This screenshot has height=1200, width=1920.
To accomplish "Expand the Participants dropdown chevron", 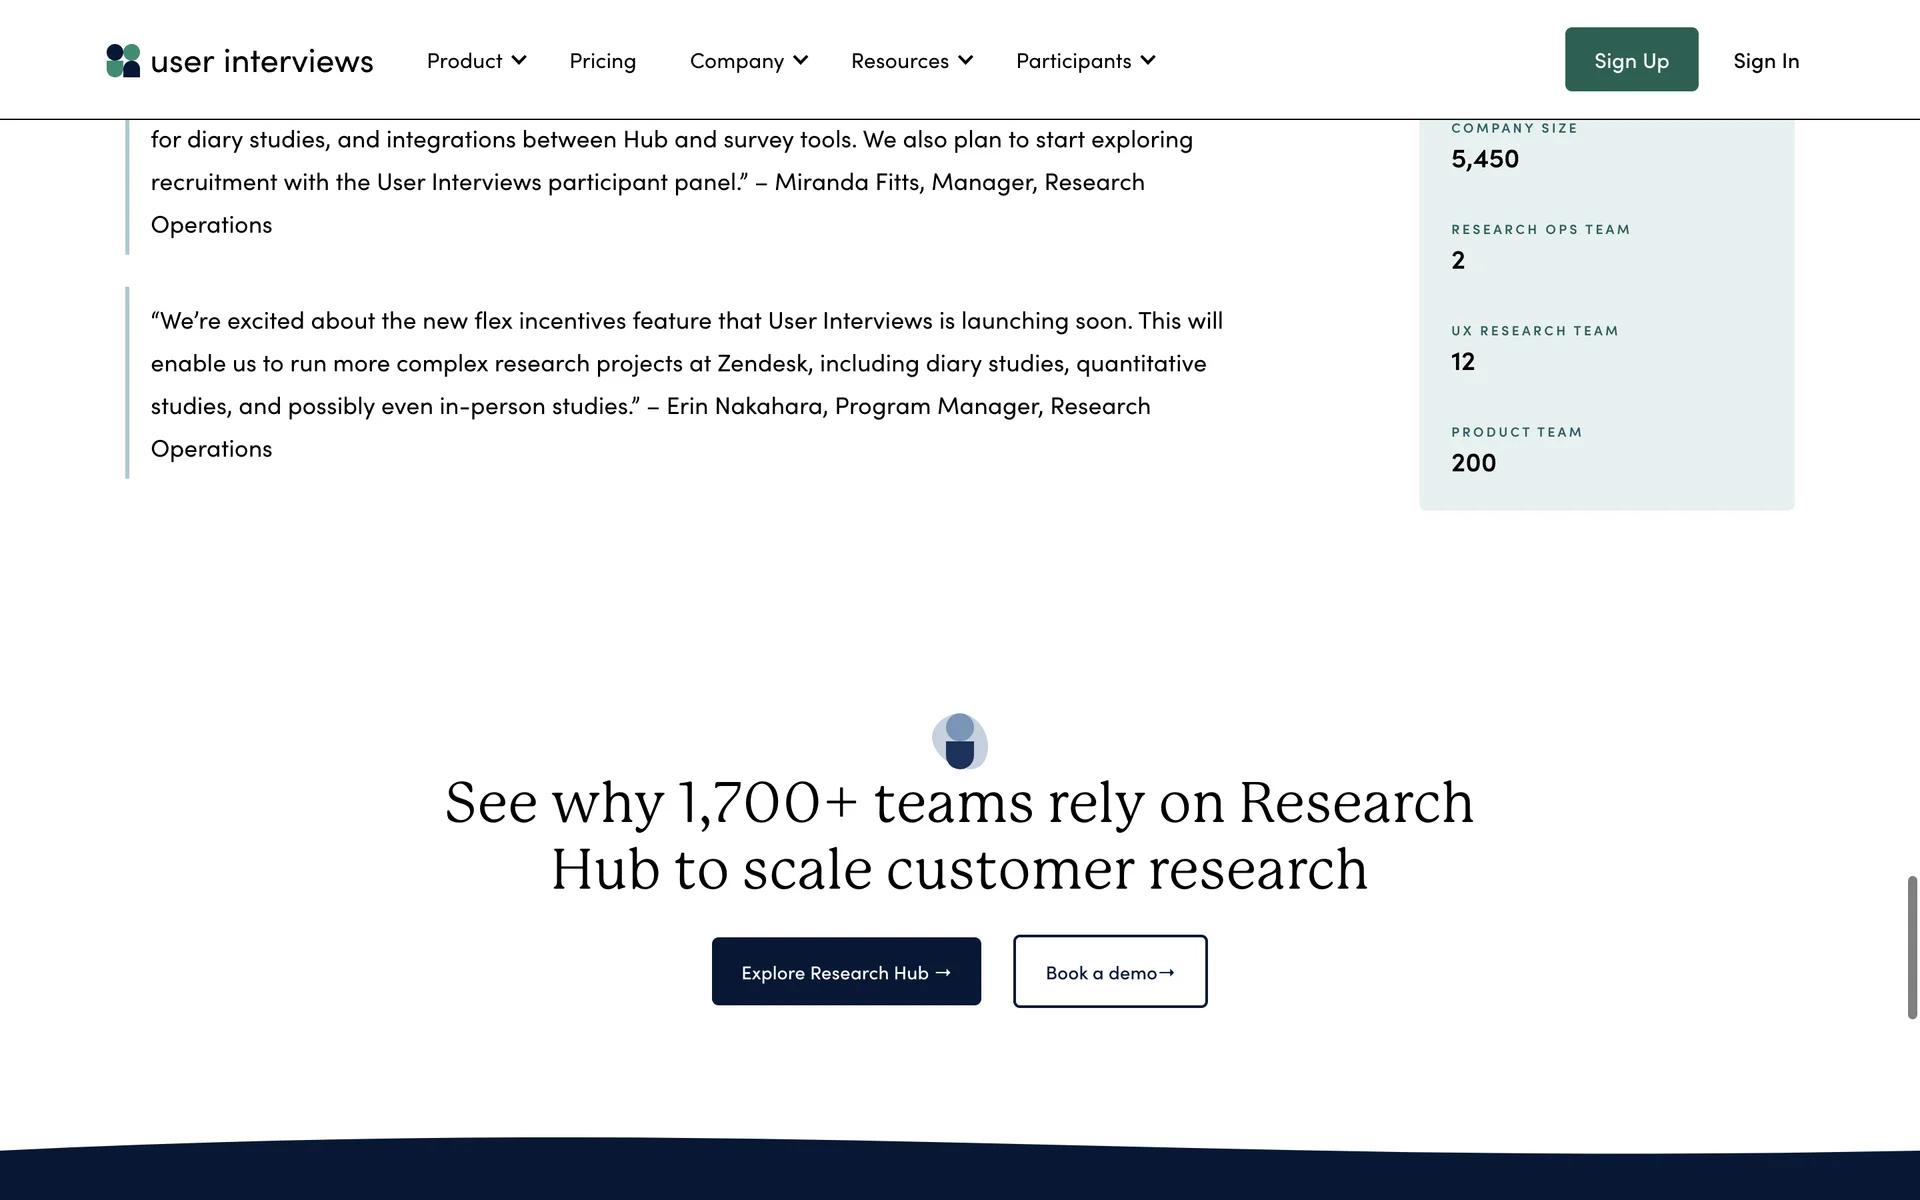I will pyautogui.click(x=1148, y=60).
